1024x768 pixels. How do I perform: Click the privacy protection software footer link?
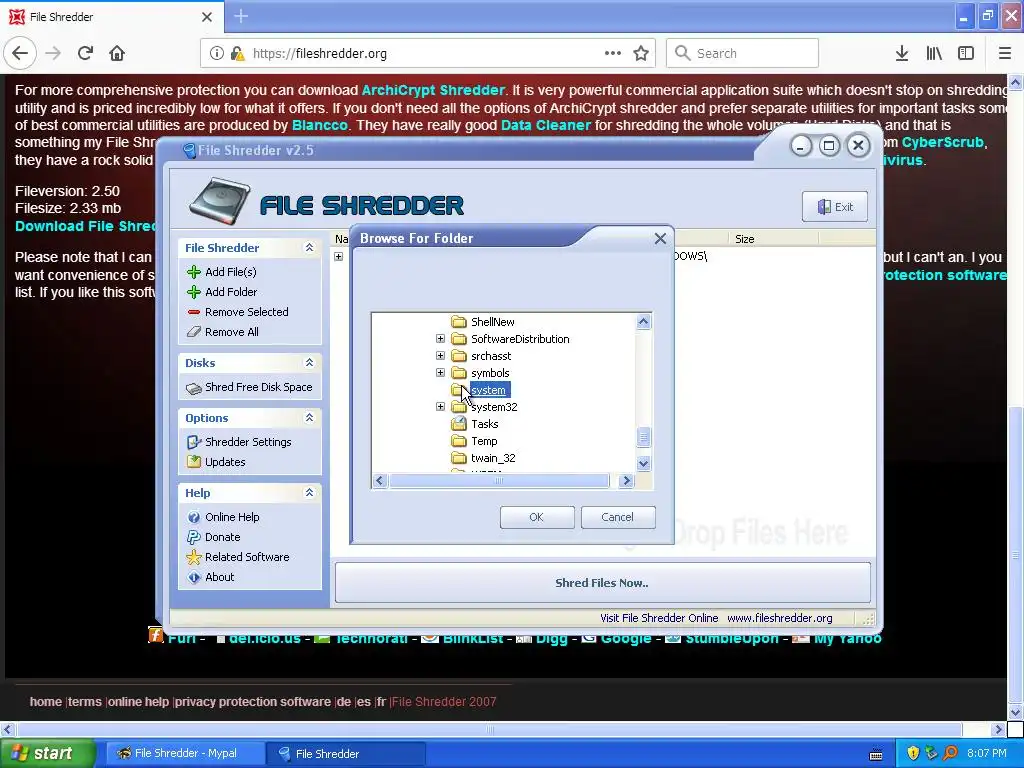pyautogui.click(x=253, y=701)
